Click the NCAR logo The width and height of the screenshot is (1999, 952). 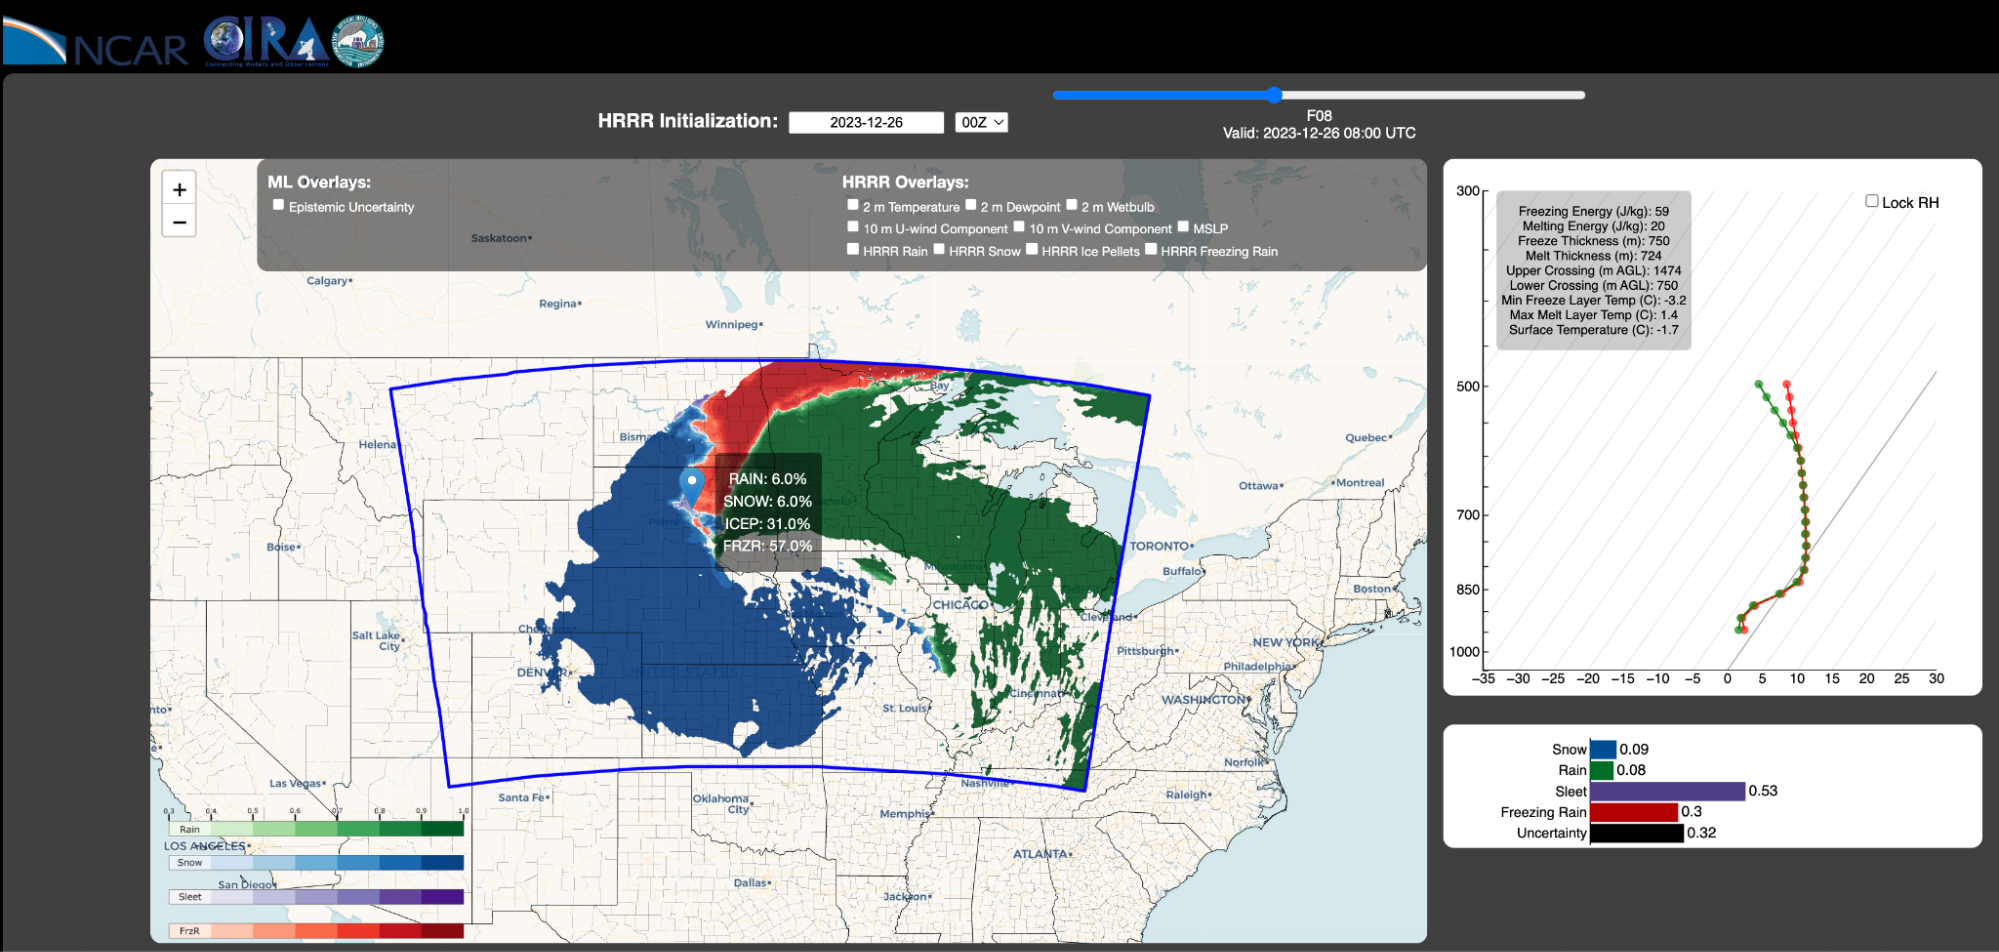coord(96,41)
